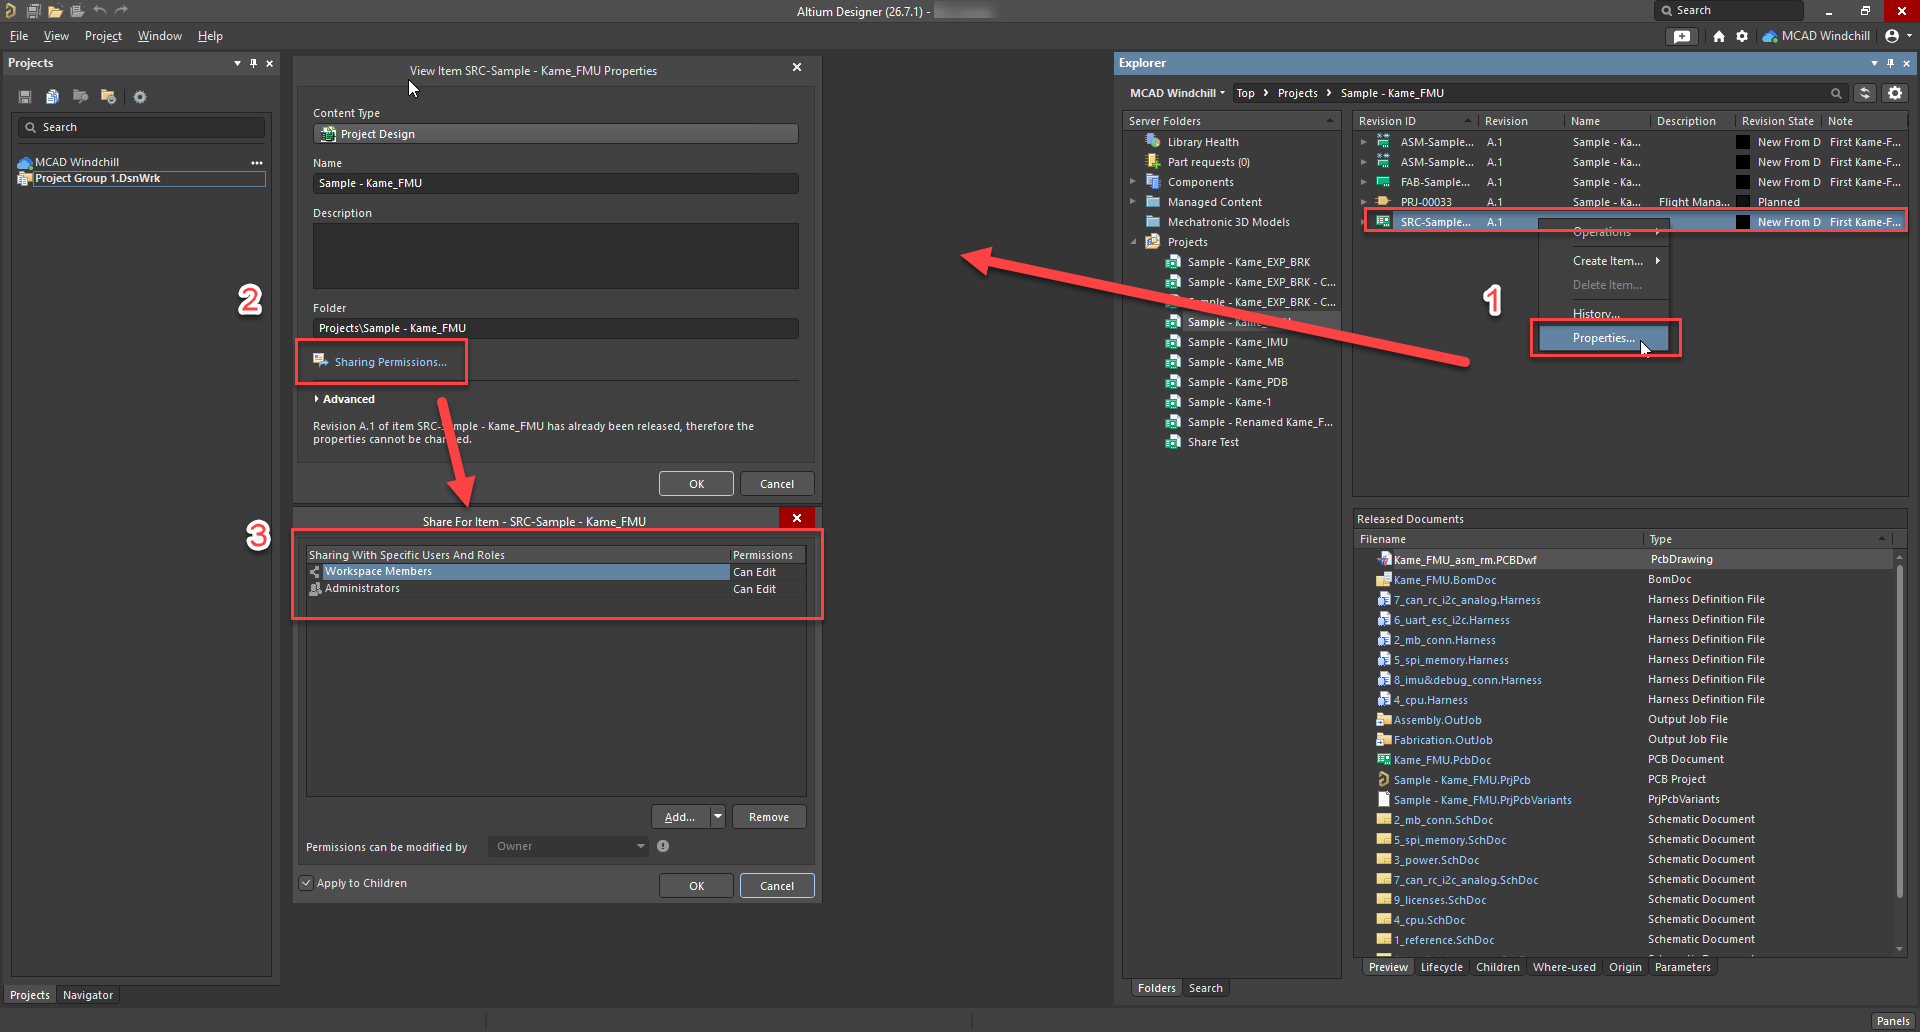Click the black Revision State swatch of the PRJ-00033 row
This screenshot has width=1920, height=1032.
click(1743, 202)
